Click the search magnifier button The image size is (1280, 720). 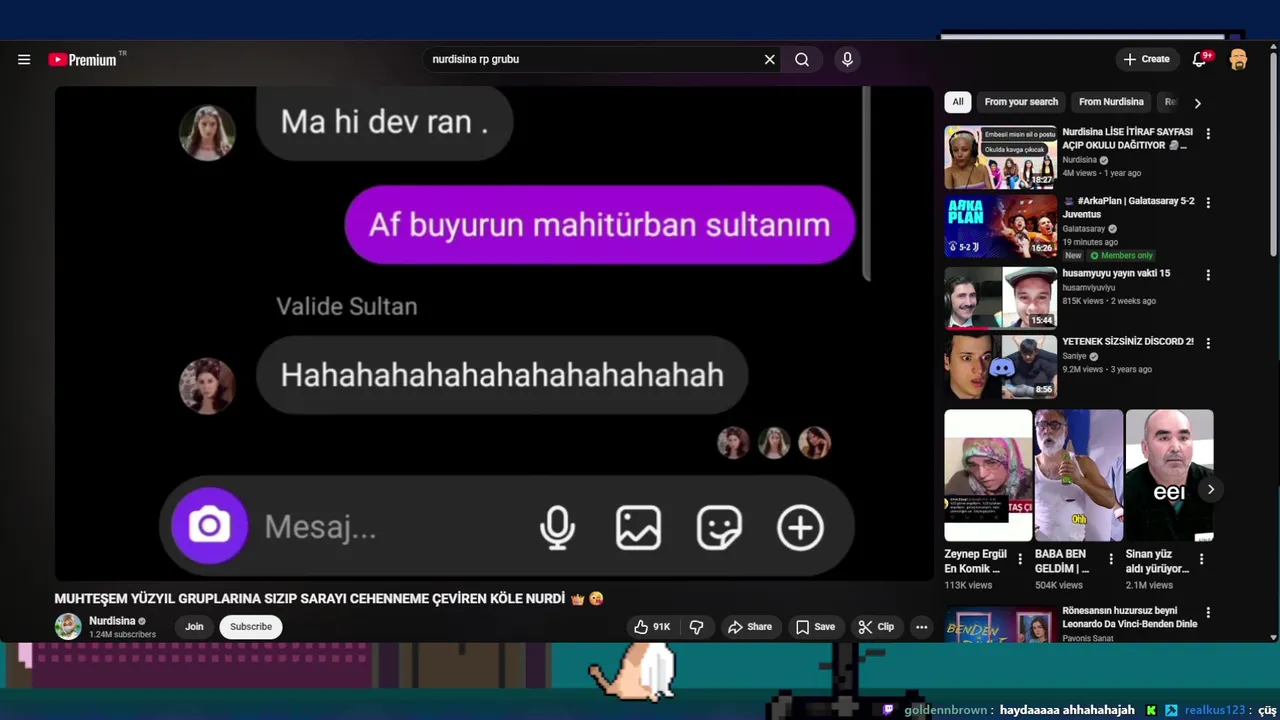tap(802, 60)
